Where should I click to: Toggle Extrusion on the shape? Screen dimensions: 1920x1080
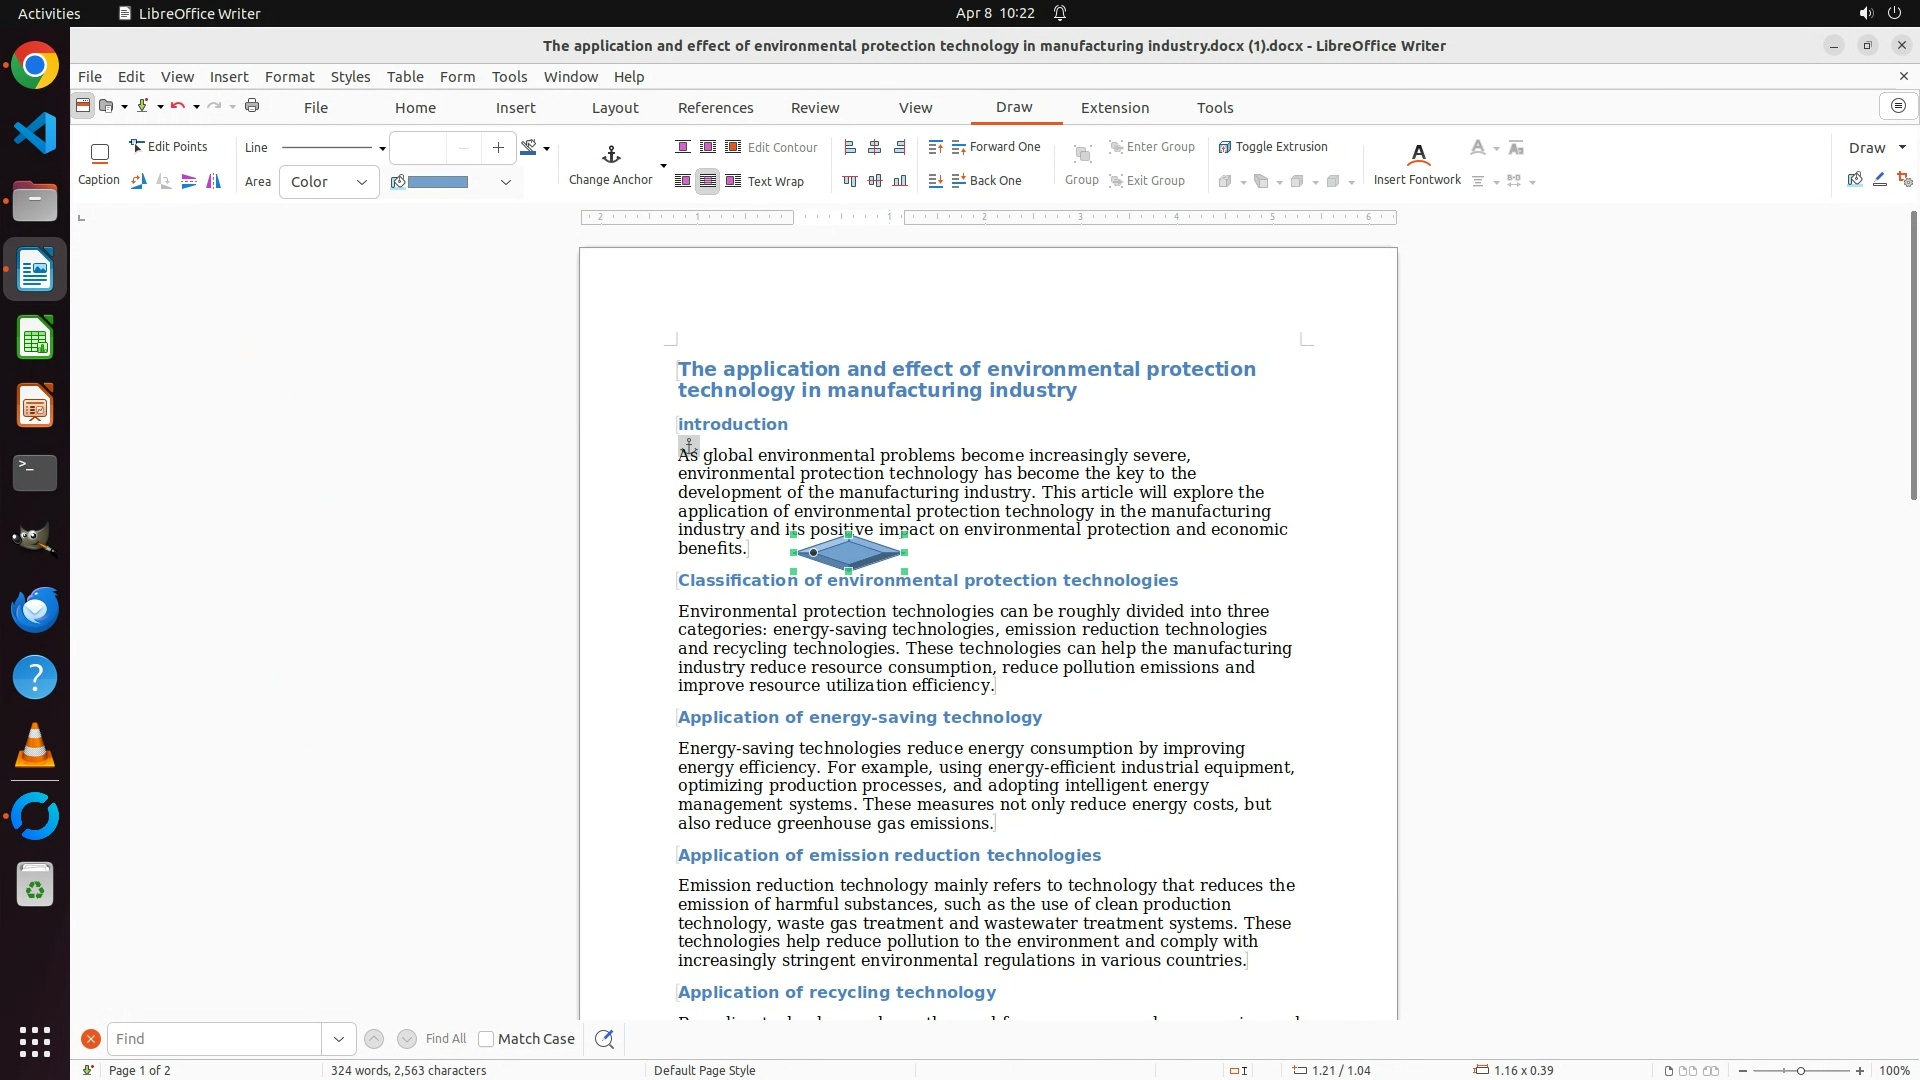[x=1272, y=147]
